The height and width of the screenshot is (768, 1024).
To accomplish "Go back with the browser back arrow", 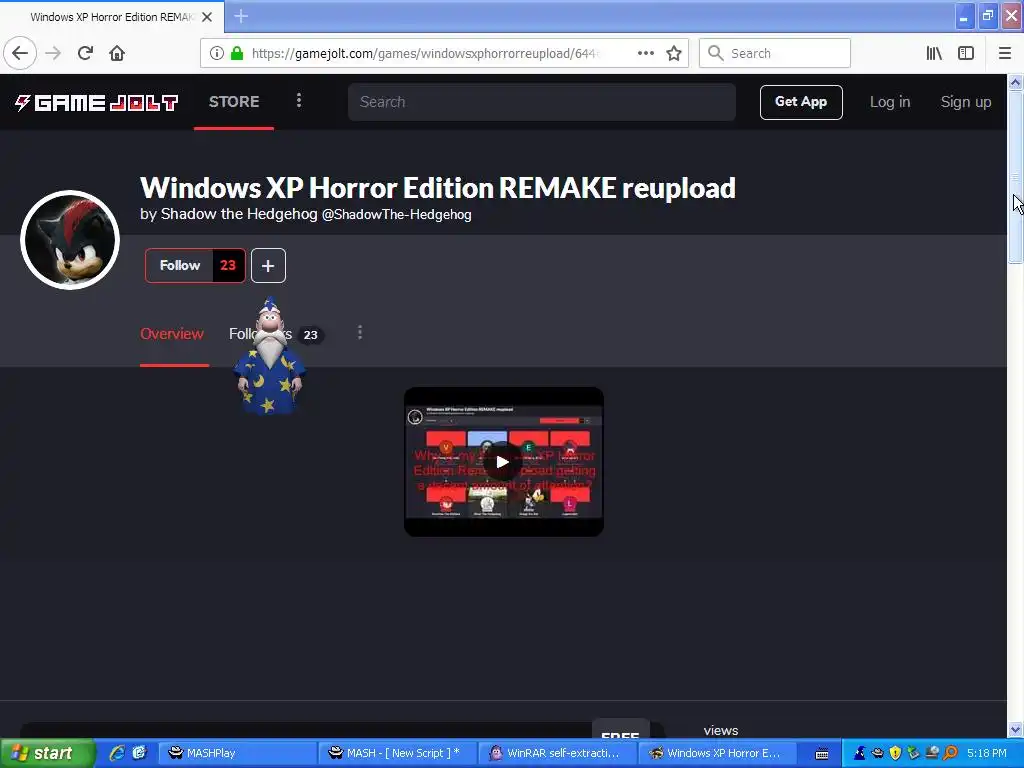I will tap(20, 53).
